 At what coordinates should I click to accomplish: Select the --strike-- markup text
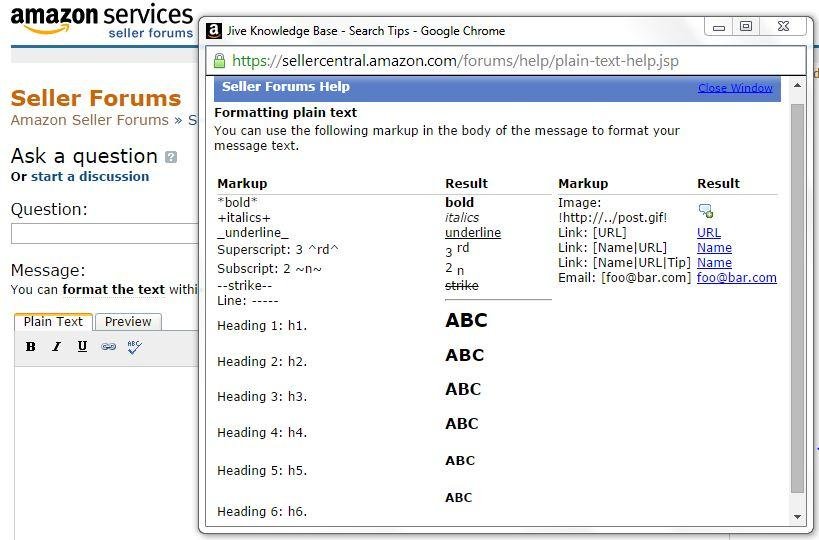tap(244, 286)
